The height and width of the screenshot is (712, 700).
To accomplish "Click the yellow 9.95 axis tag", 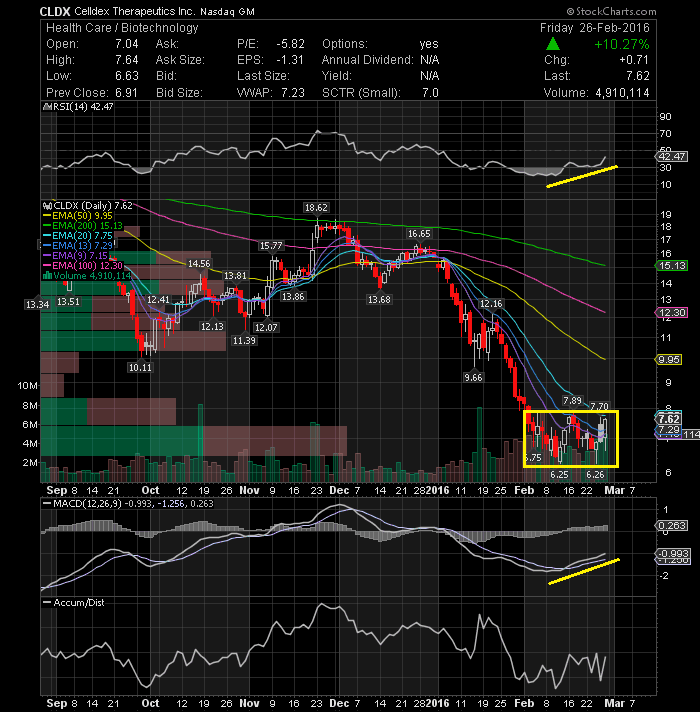I will coord(669,360).
